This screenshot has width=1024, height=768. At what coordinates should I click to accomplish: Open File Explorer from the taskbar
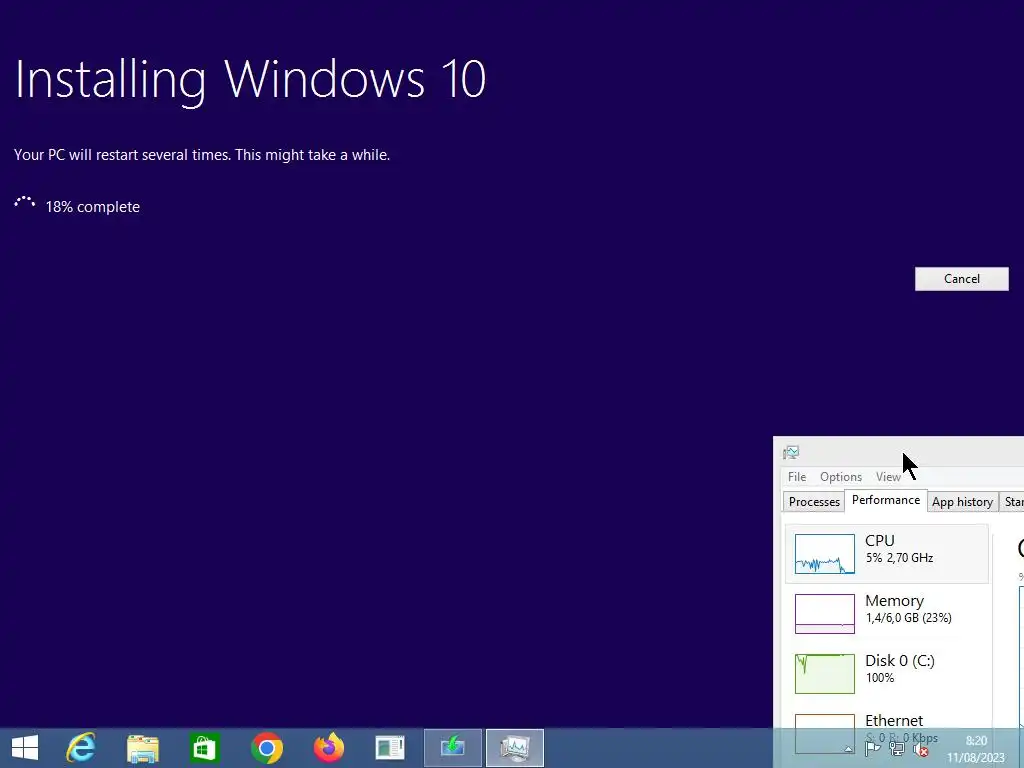pyautogui.click(x=142, y=748)
